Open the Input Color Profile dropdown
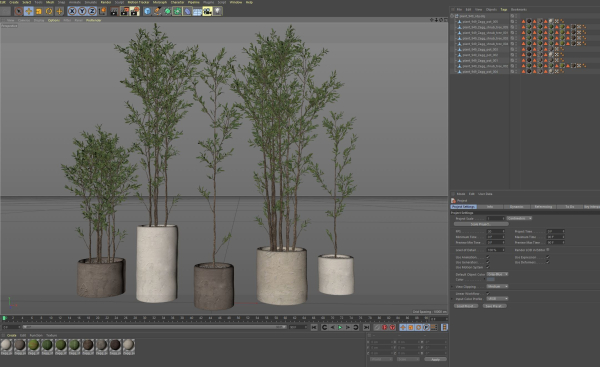Image resolution: width=600 pixels, height=367 pixels. coord(497,298)
